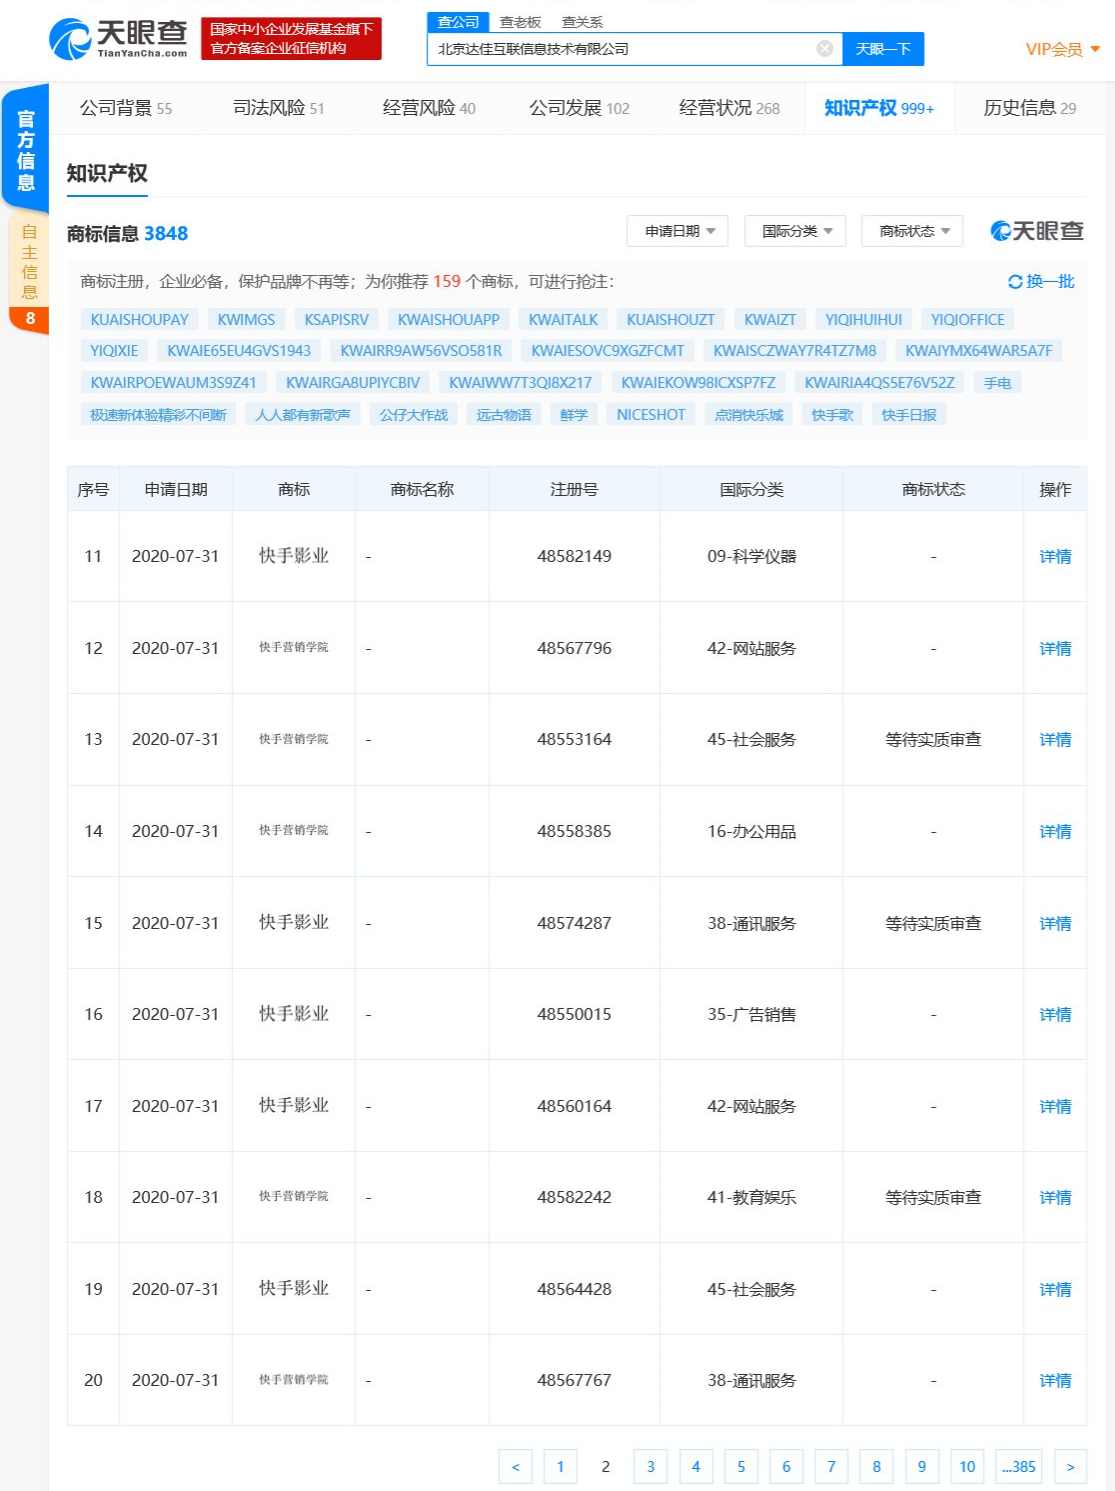The width and height of the screenshot is (1115, 1491).
Task: Open 详情 for registration 48582149
Action: (x=1054, y=555)
